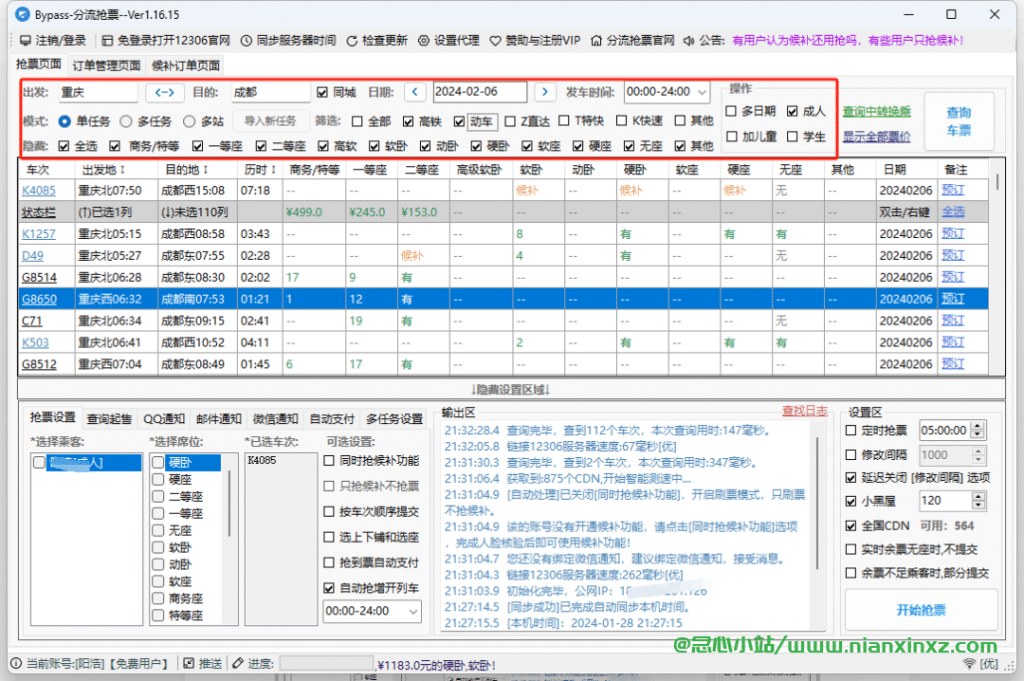The image size is (1024, 681).
Task: Click the 显示全部票价 link
Action: pos(876,136)
